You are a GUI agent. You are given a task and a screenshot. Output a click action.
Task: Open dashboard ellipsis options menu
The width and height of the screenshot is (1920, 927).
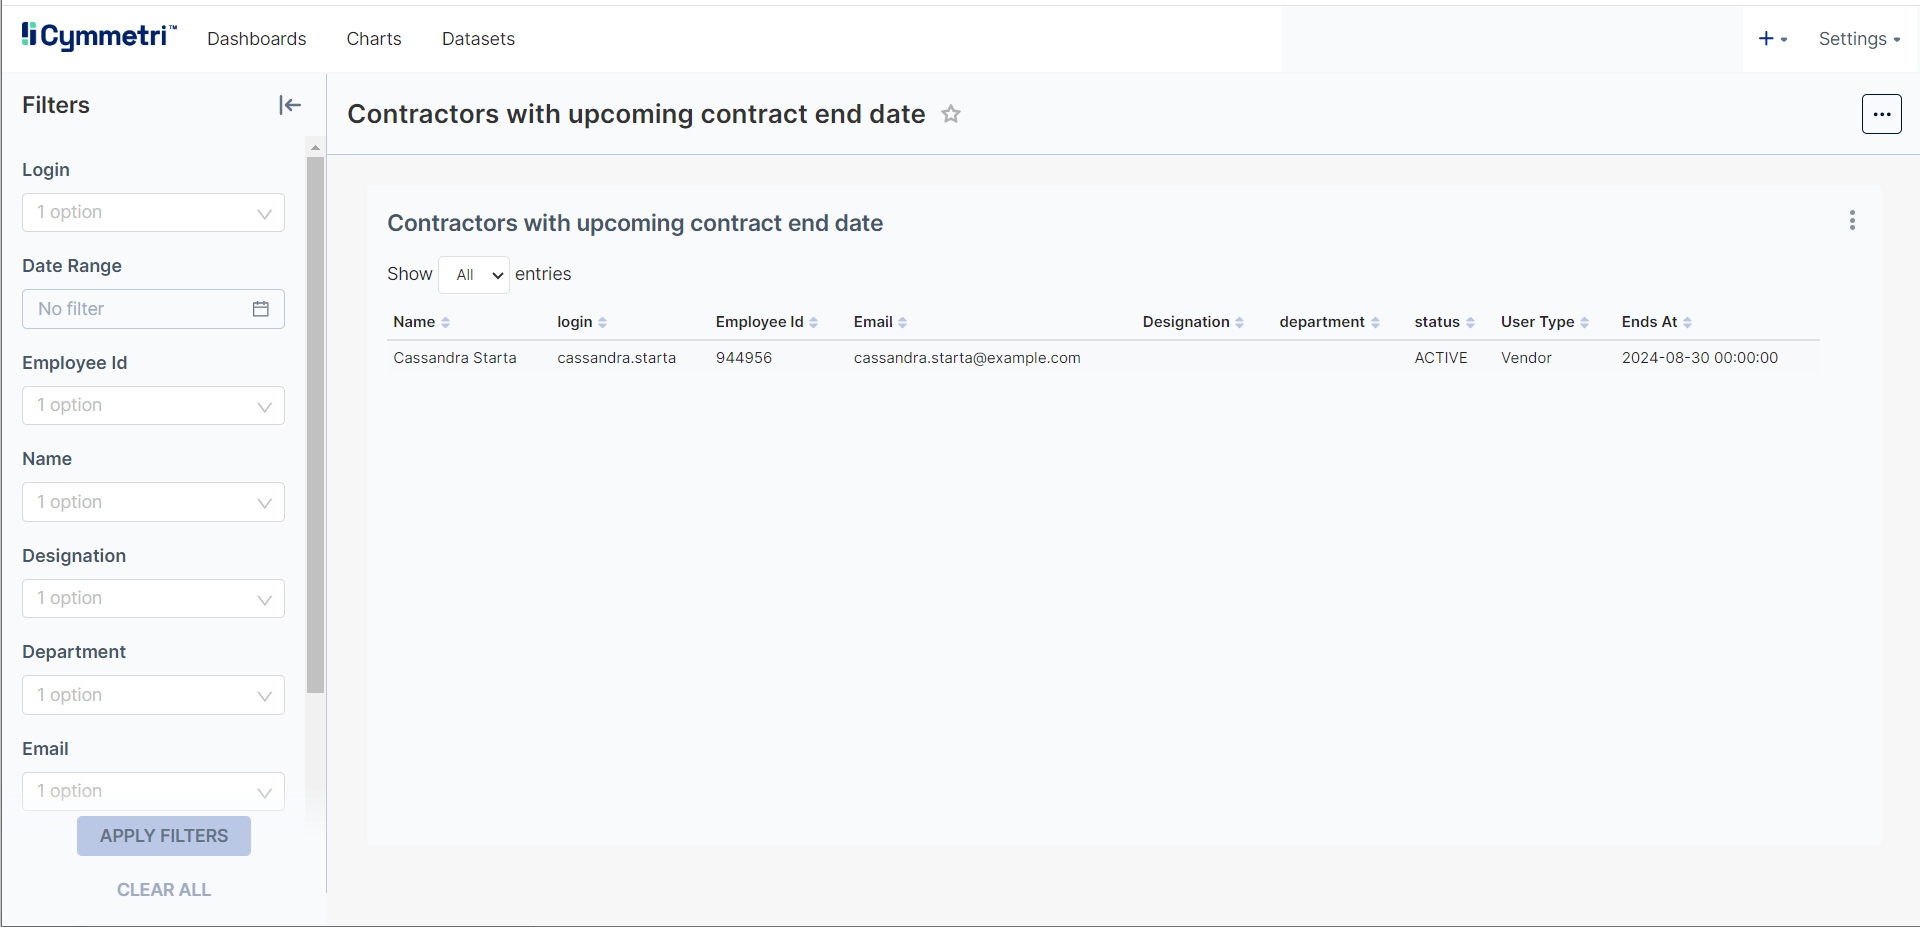(1881, 114)
